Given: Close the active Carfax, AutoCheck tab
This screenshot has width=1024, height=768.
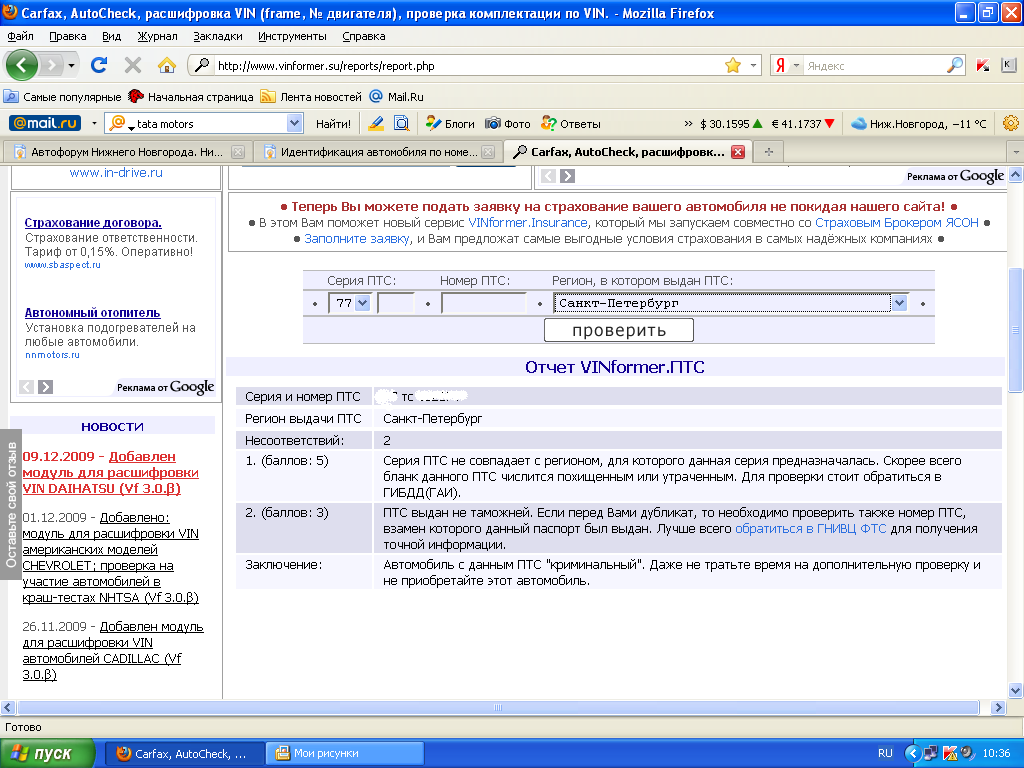Looking at the screenshot, I should tap(738, 152).
